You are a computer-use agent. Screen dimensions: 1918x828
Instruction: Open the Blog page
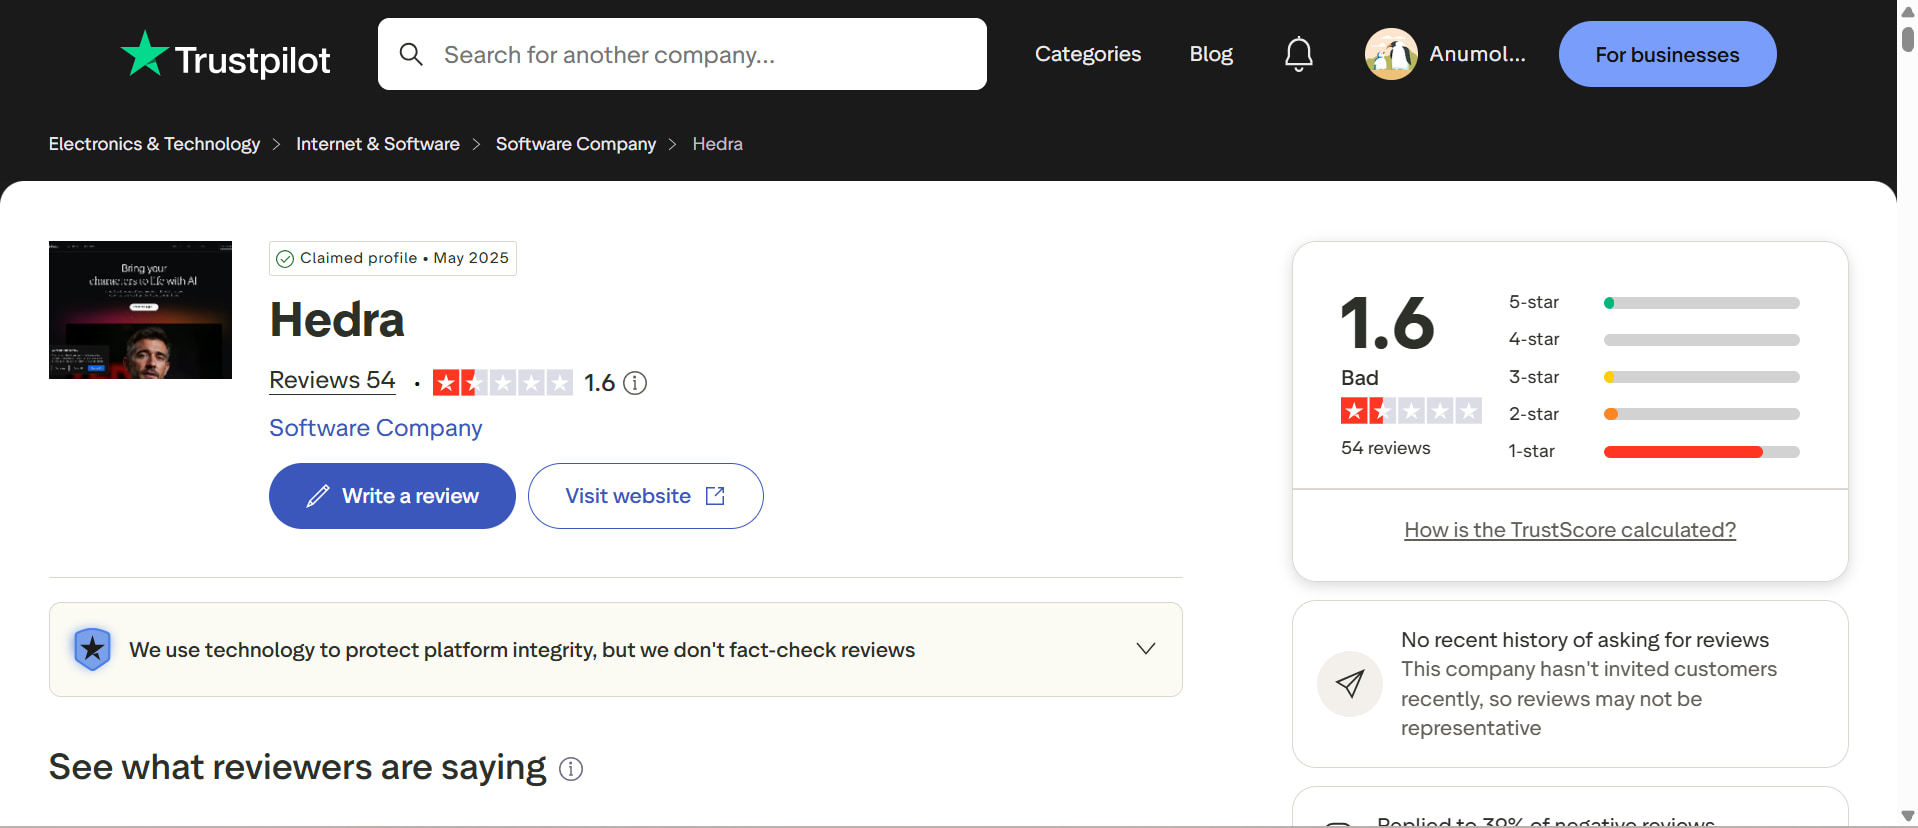pyautogui.click(x=1211, y=54)
